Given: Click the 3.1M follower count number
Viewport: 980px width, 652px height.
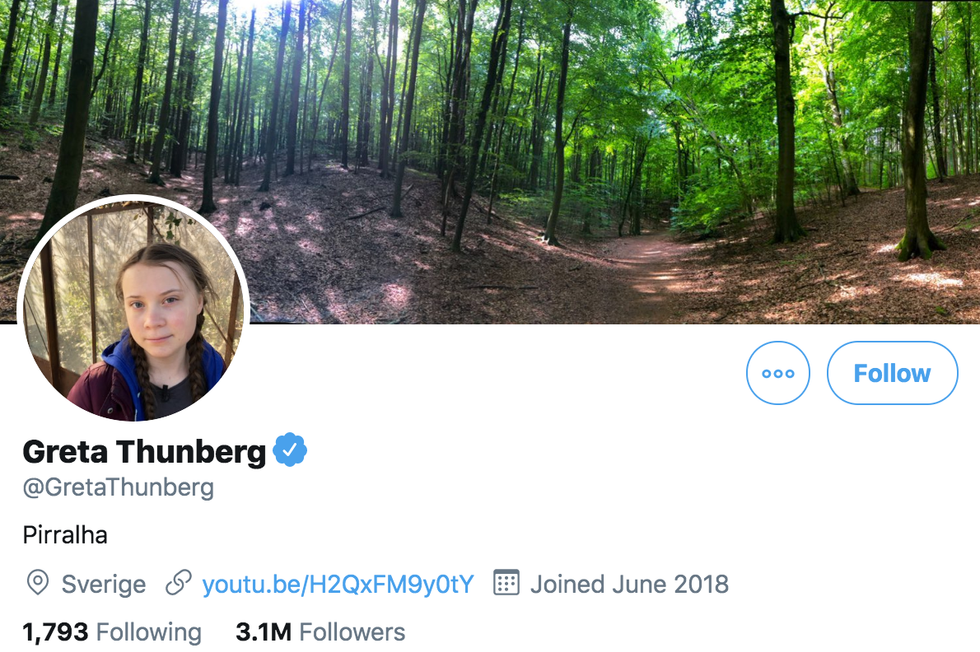Looking at the screenshot, I should pyautogui.click(x=263, y=632).
